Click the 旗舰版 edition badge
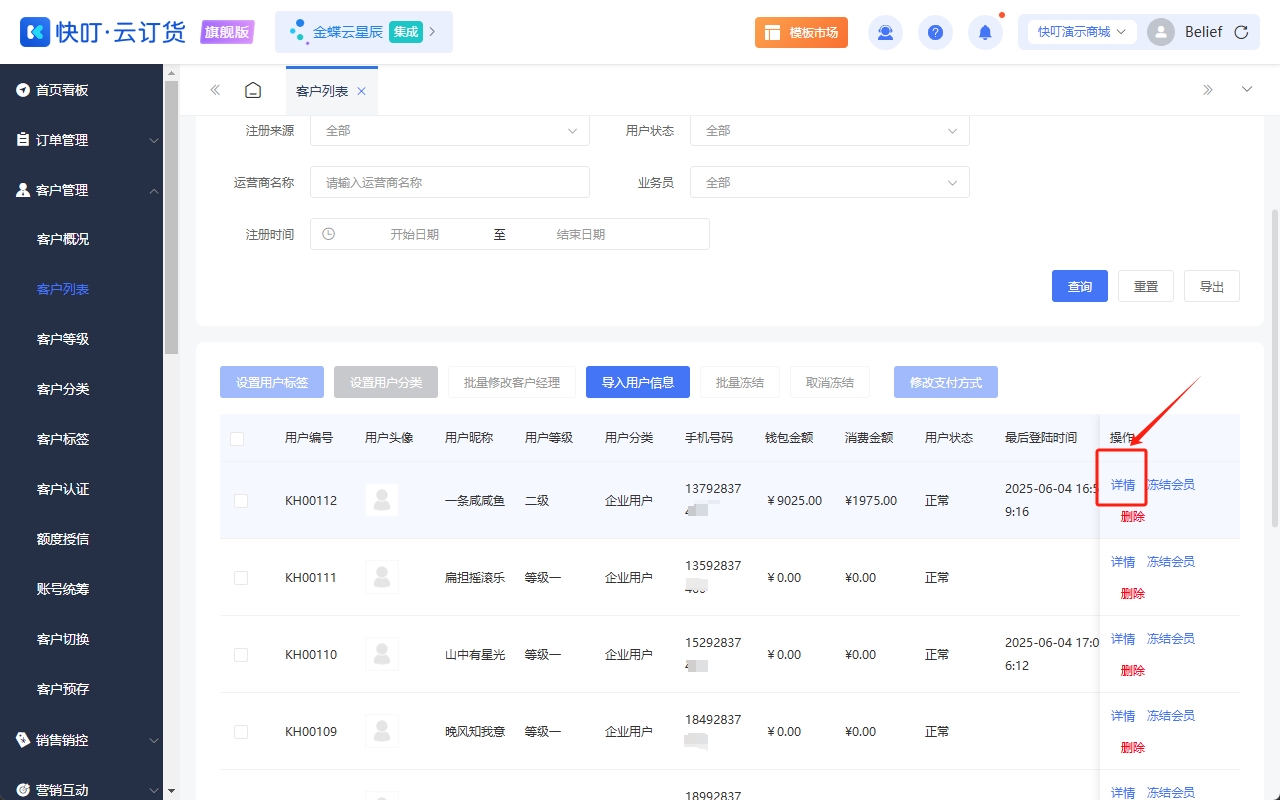The width and height of the screenshot is (1280, 800). (227, 32)
